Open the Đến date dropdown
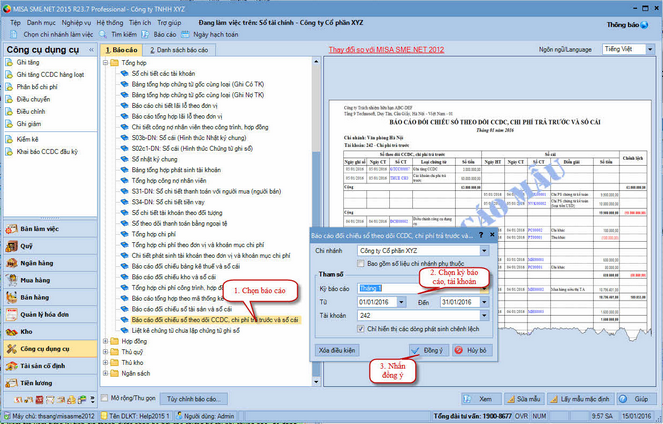 tap(484, 302)
